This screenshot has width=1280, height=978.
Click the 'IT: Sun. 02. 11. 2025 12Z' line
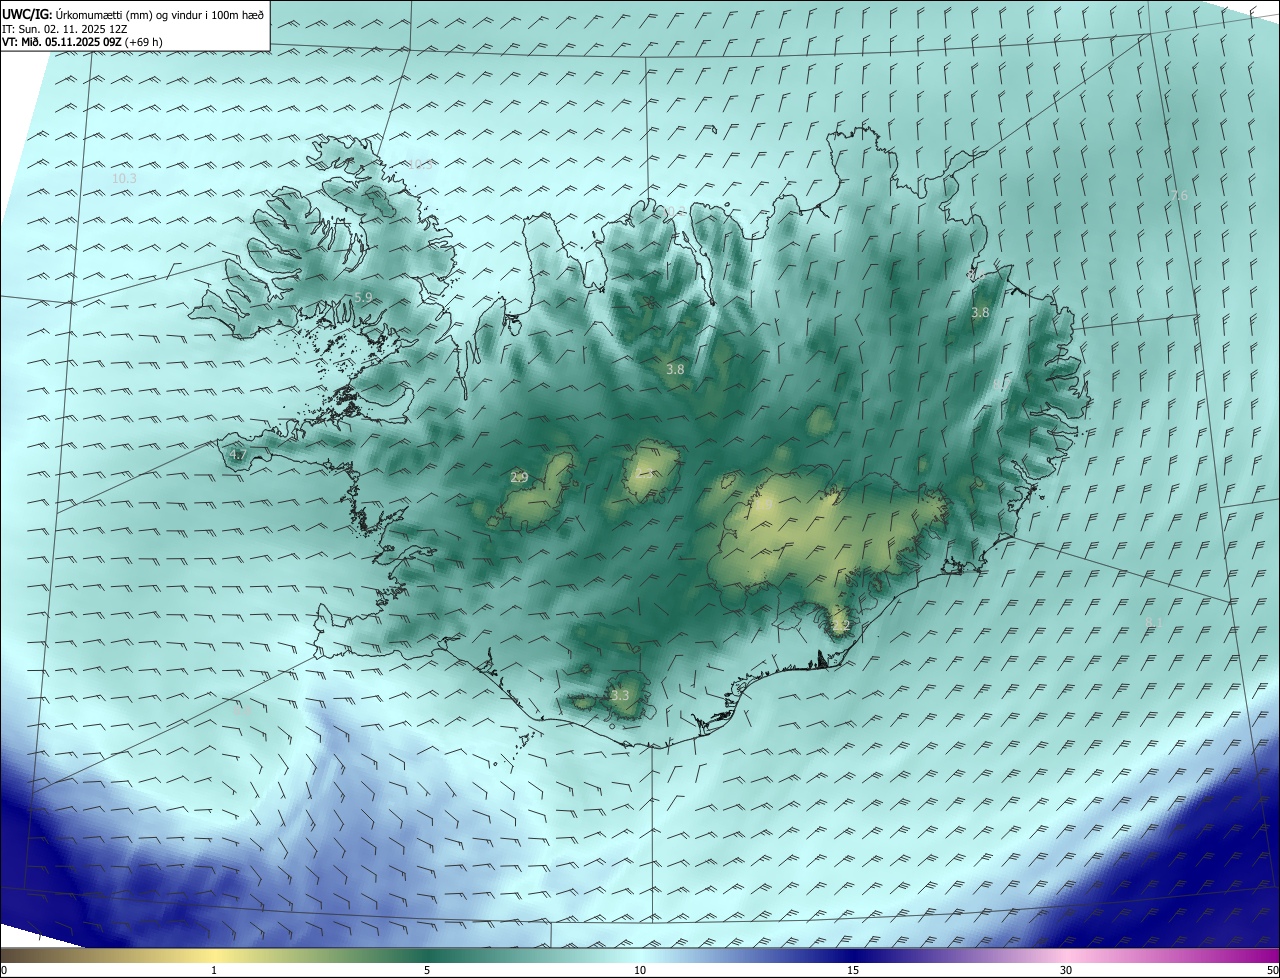64,28
